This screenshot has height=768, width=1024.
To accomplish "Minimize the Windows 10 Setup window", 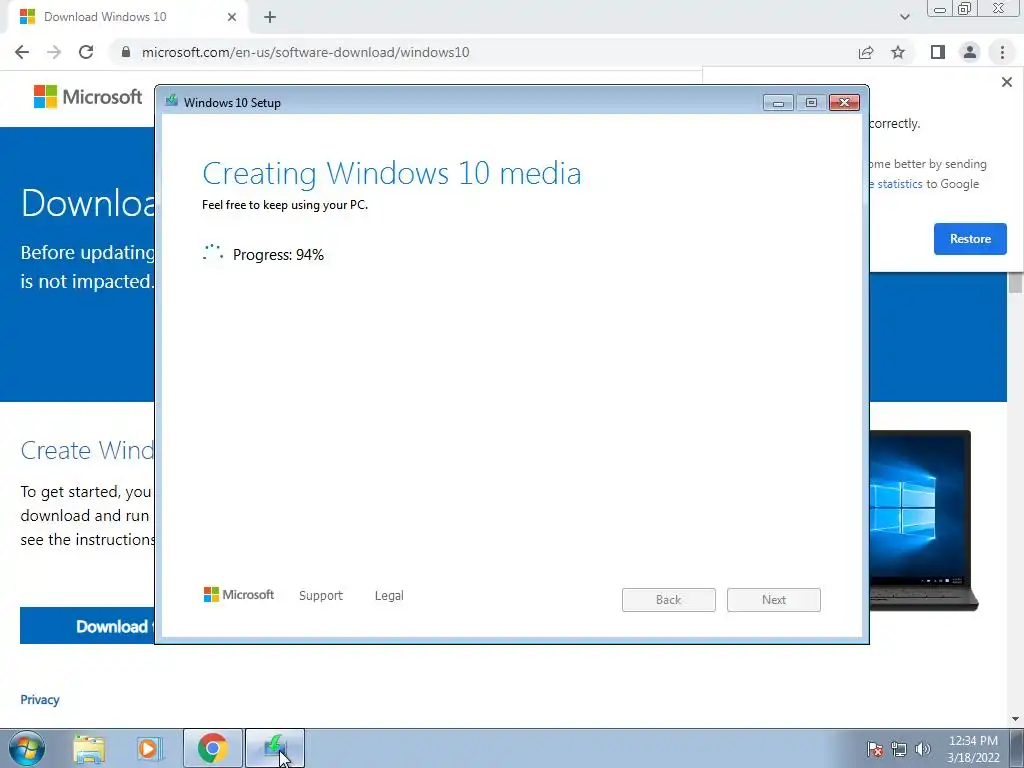I will pyautogui.click(x=778, y=103).
